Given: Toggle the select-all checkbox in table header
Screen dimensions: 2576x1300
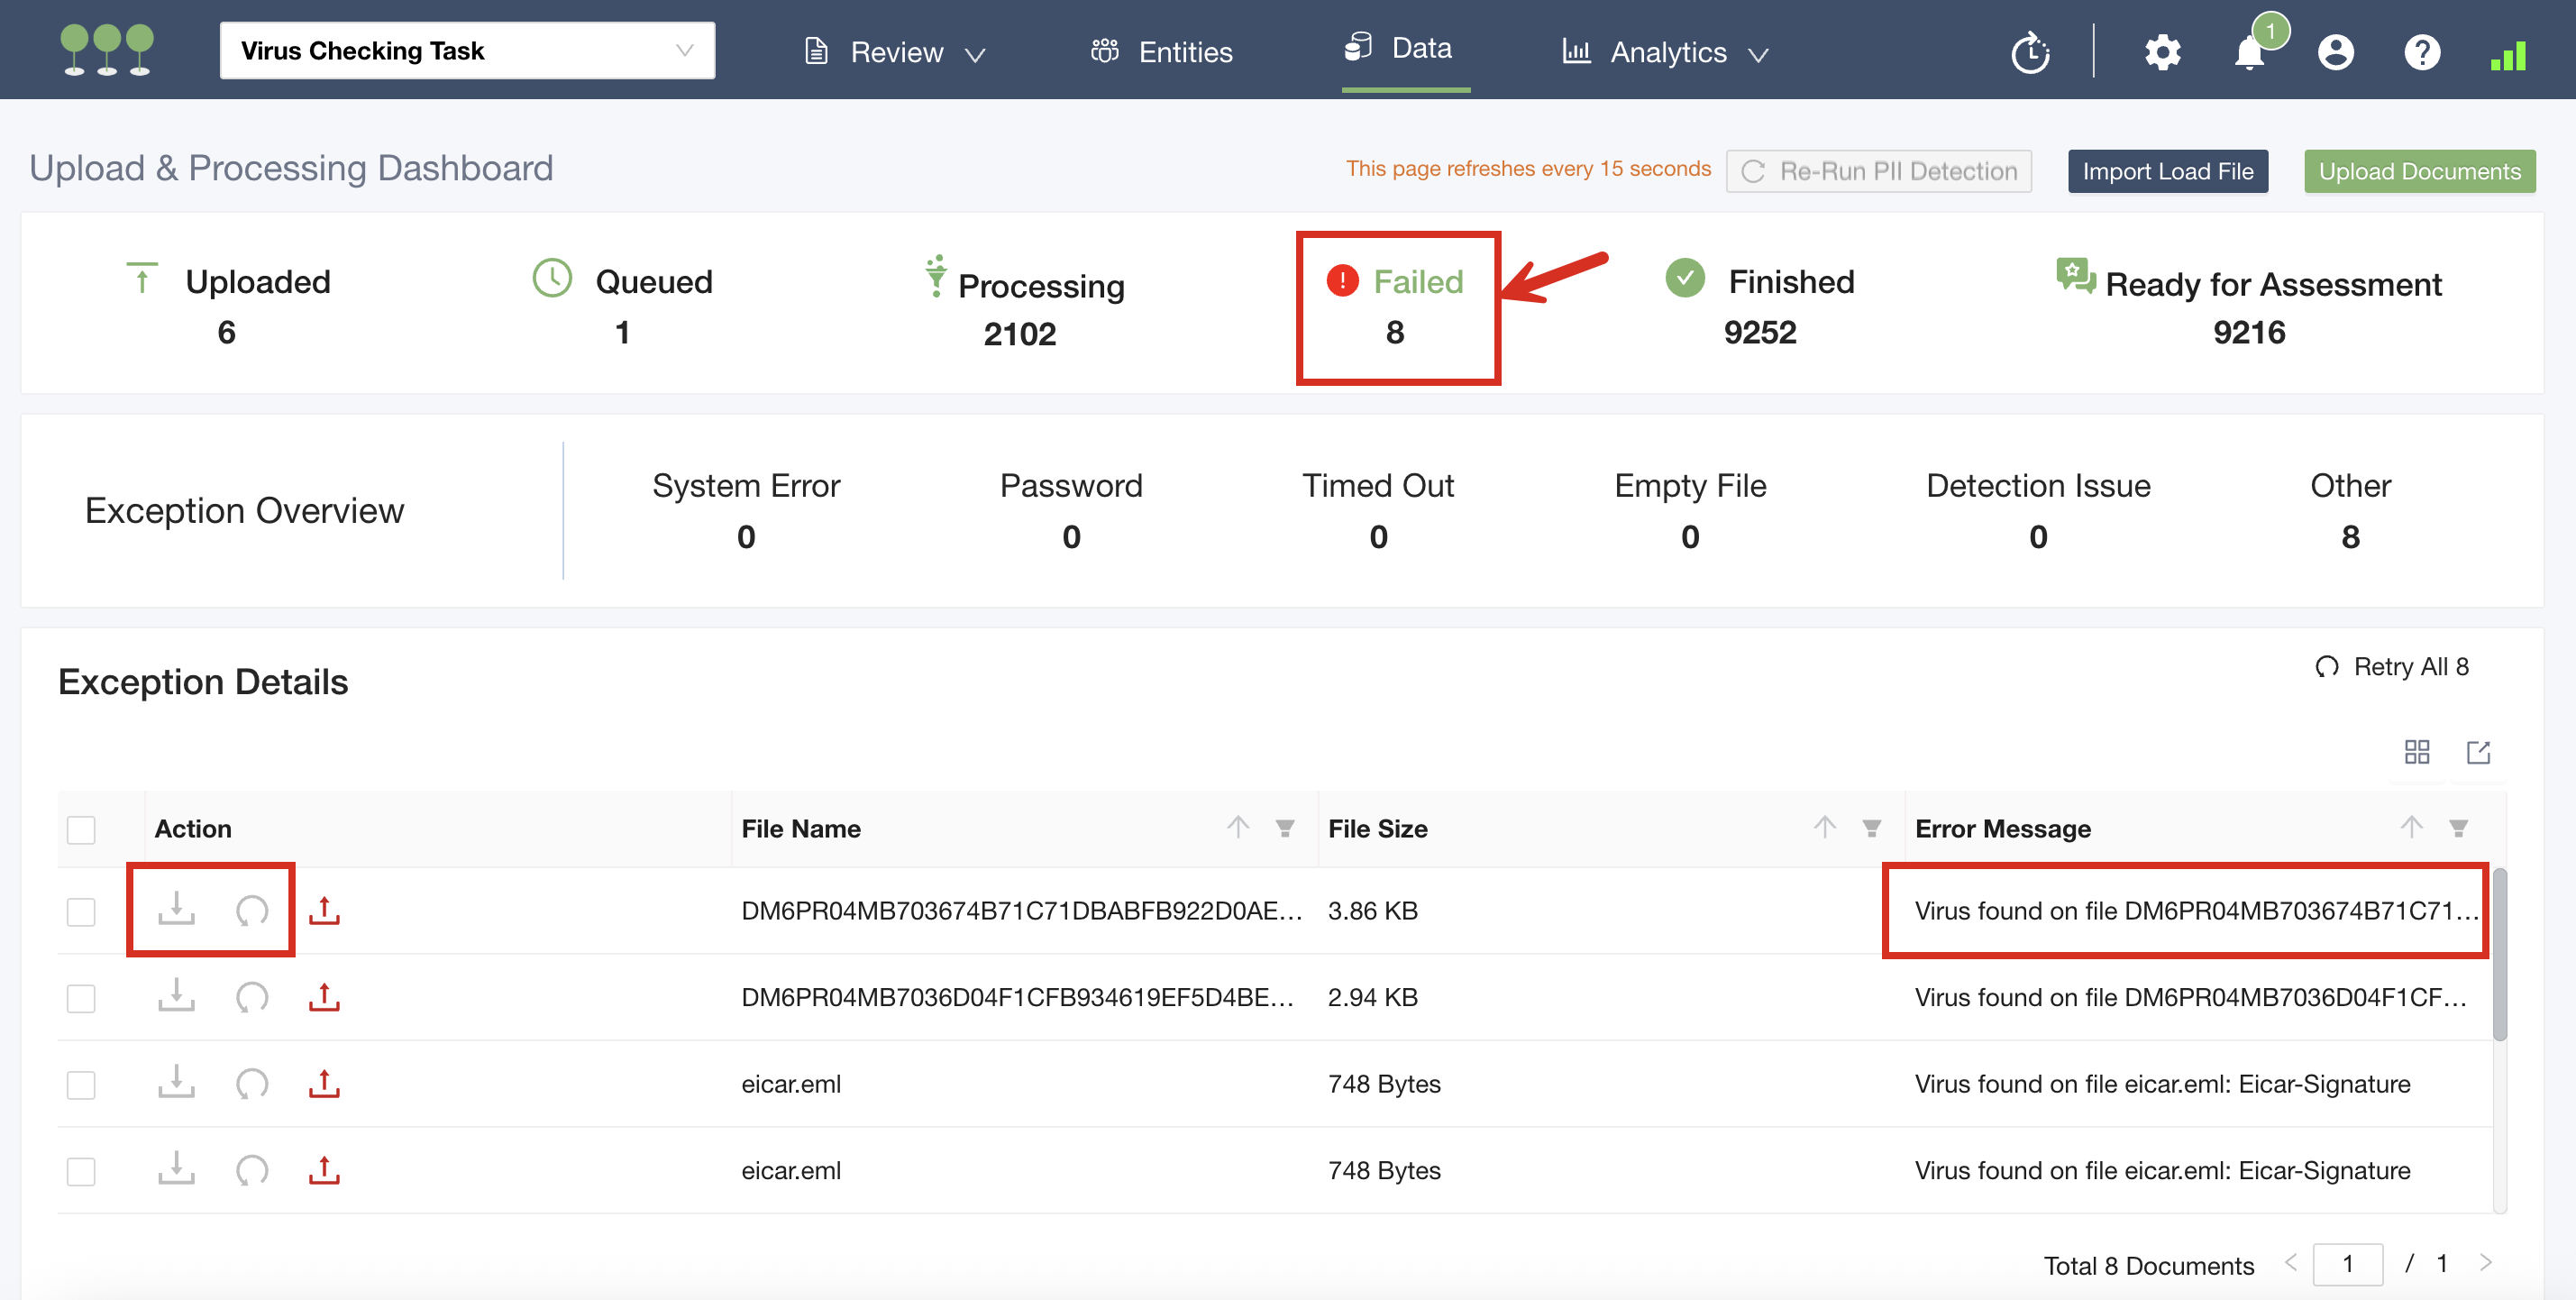Looking at the screenshot, I should coord(81,829).
